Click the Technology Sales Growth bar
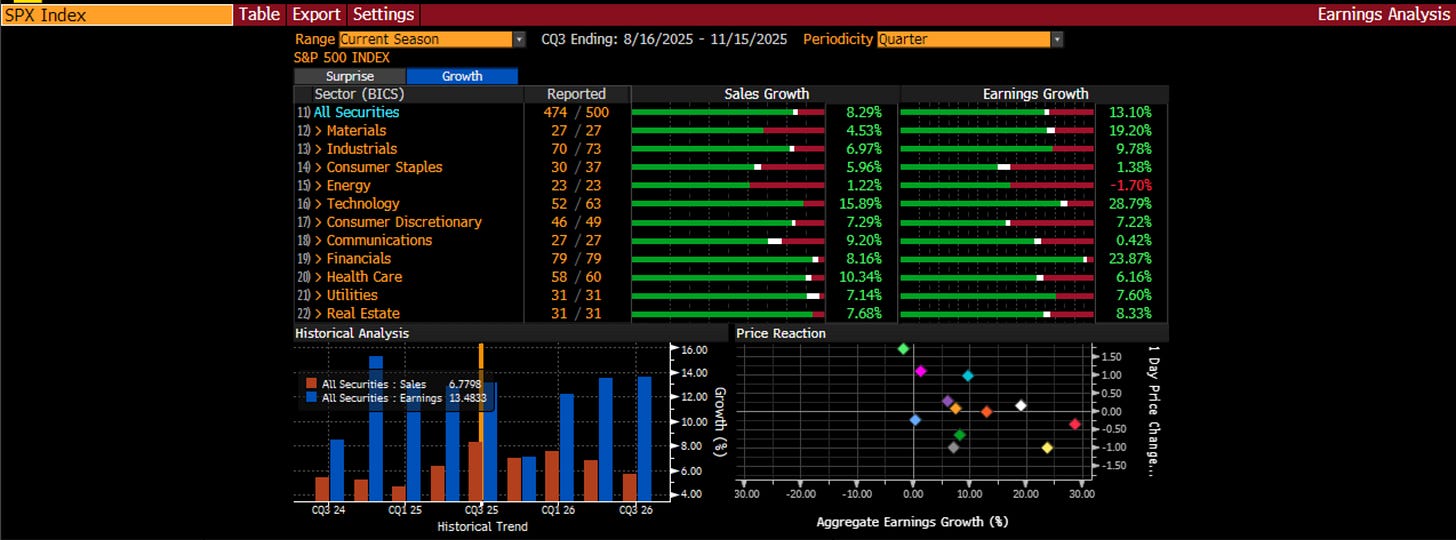The width and height of the screenshot is (1456, 540). click(728, 204)
